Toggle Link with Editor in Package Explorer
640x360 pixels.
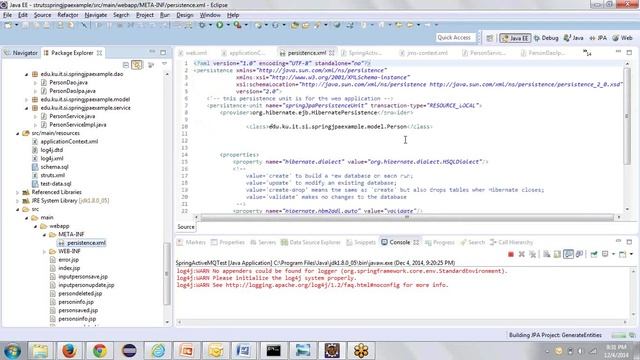(137, 65)
